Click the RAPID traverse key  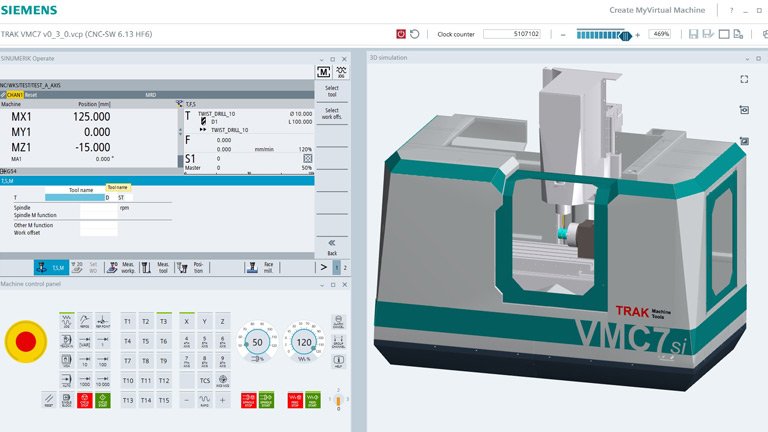(x=205, y=400)
